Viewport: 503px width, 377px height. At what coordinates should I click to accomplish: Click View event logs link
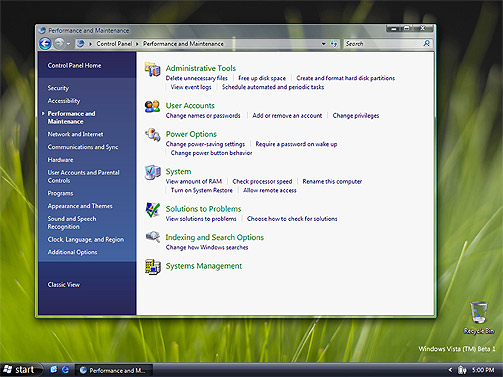tap(191, 87)
